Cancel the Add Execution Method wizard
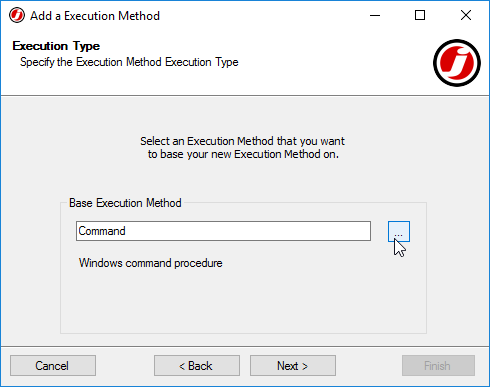 [x=53, y=366]
